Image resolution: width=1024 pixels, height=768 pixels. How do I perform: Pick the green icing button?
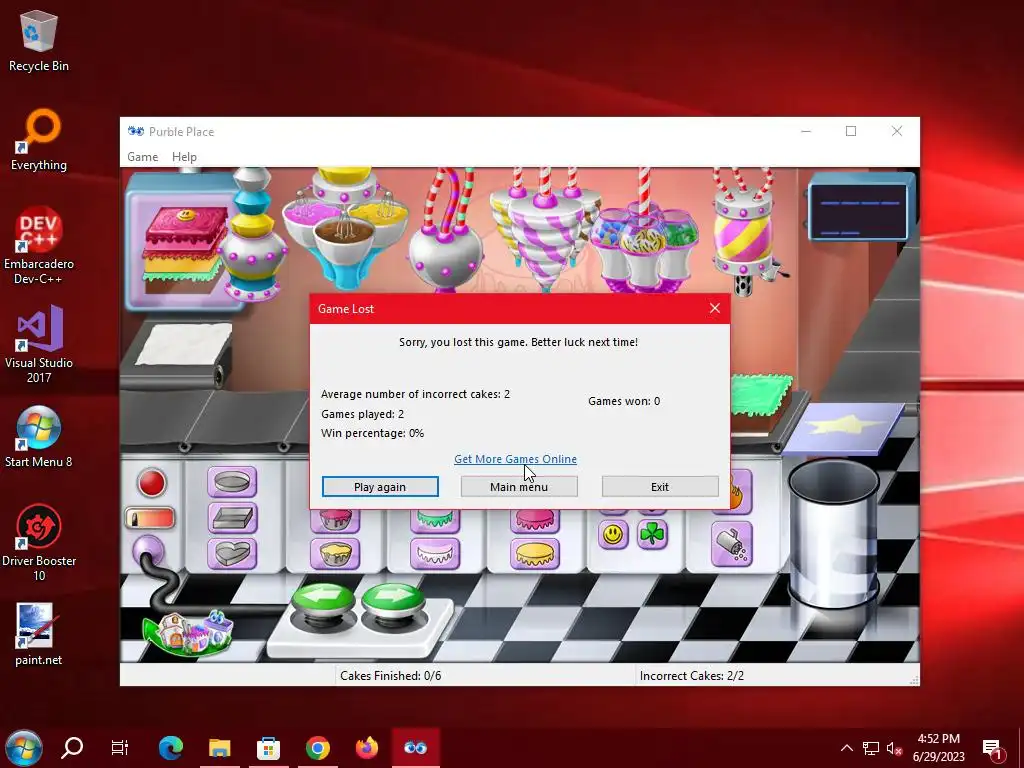point(435,520)
